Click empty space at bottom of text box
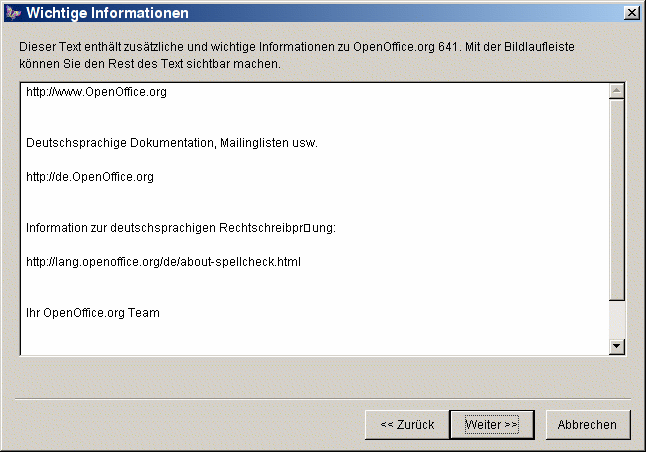This screenshot has height=452, width=646. (300, 340)
